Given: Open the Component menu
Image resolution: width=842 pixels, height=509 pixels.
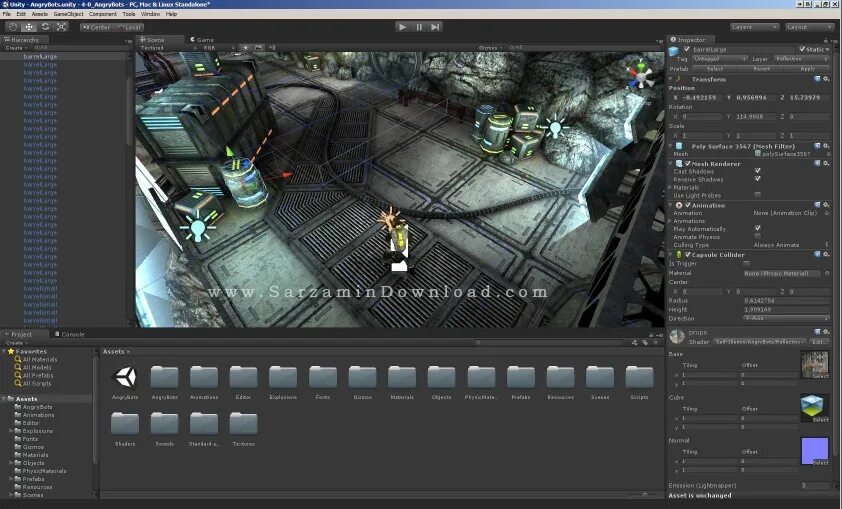Looking at the screenshot, I should pyautogui.click(x=103, y=14).
